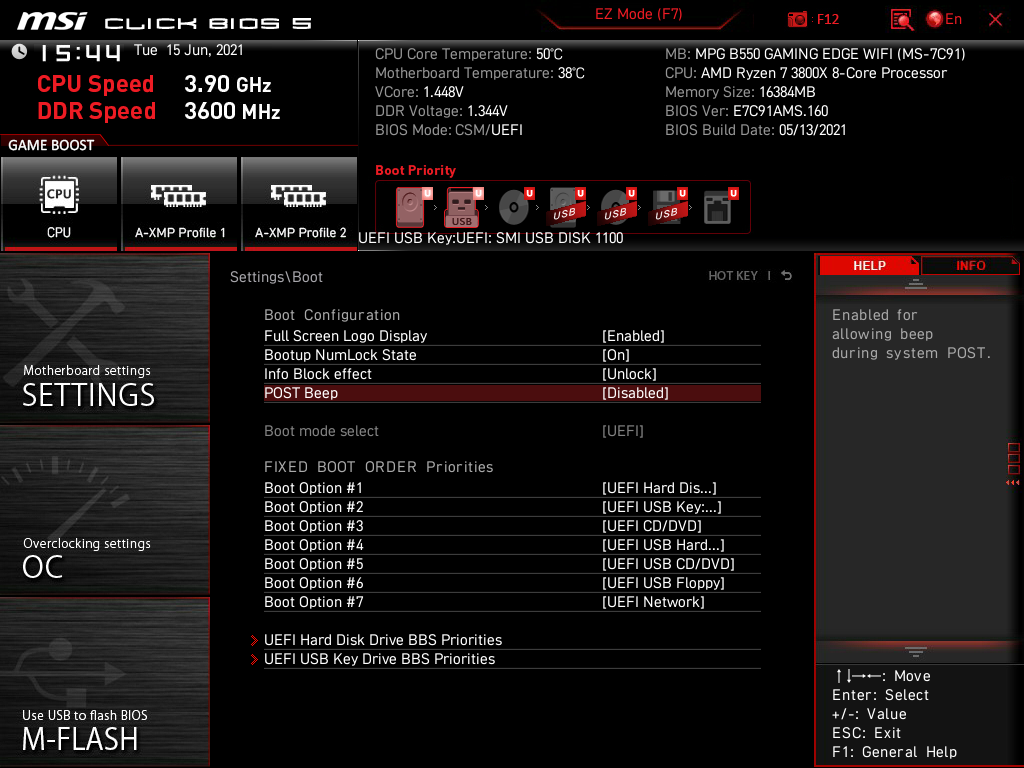Change Boot Option #2 [UEFI USB Key:...]
Image resolution: width=1024 pixels, height=768 pixels.
[662, 507]
